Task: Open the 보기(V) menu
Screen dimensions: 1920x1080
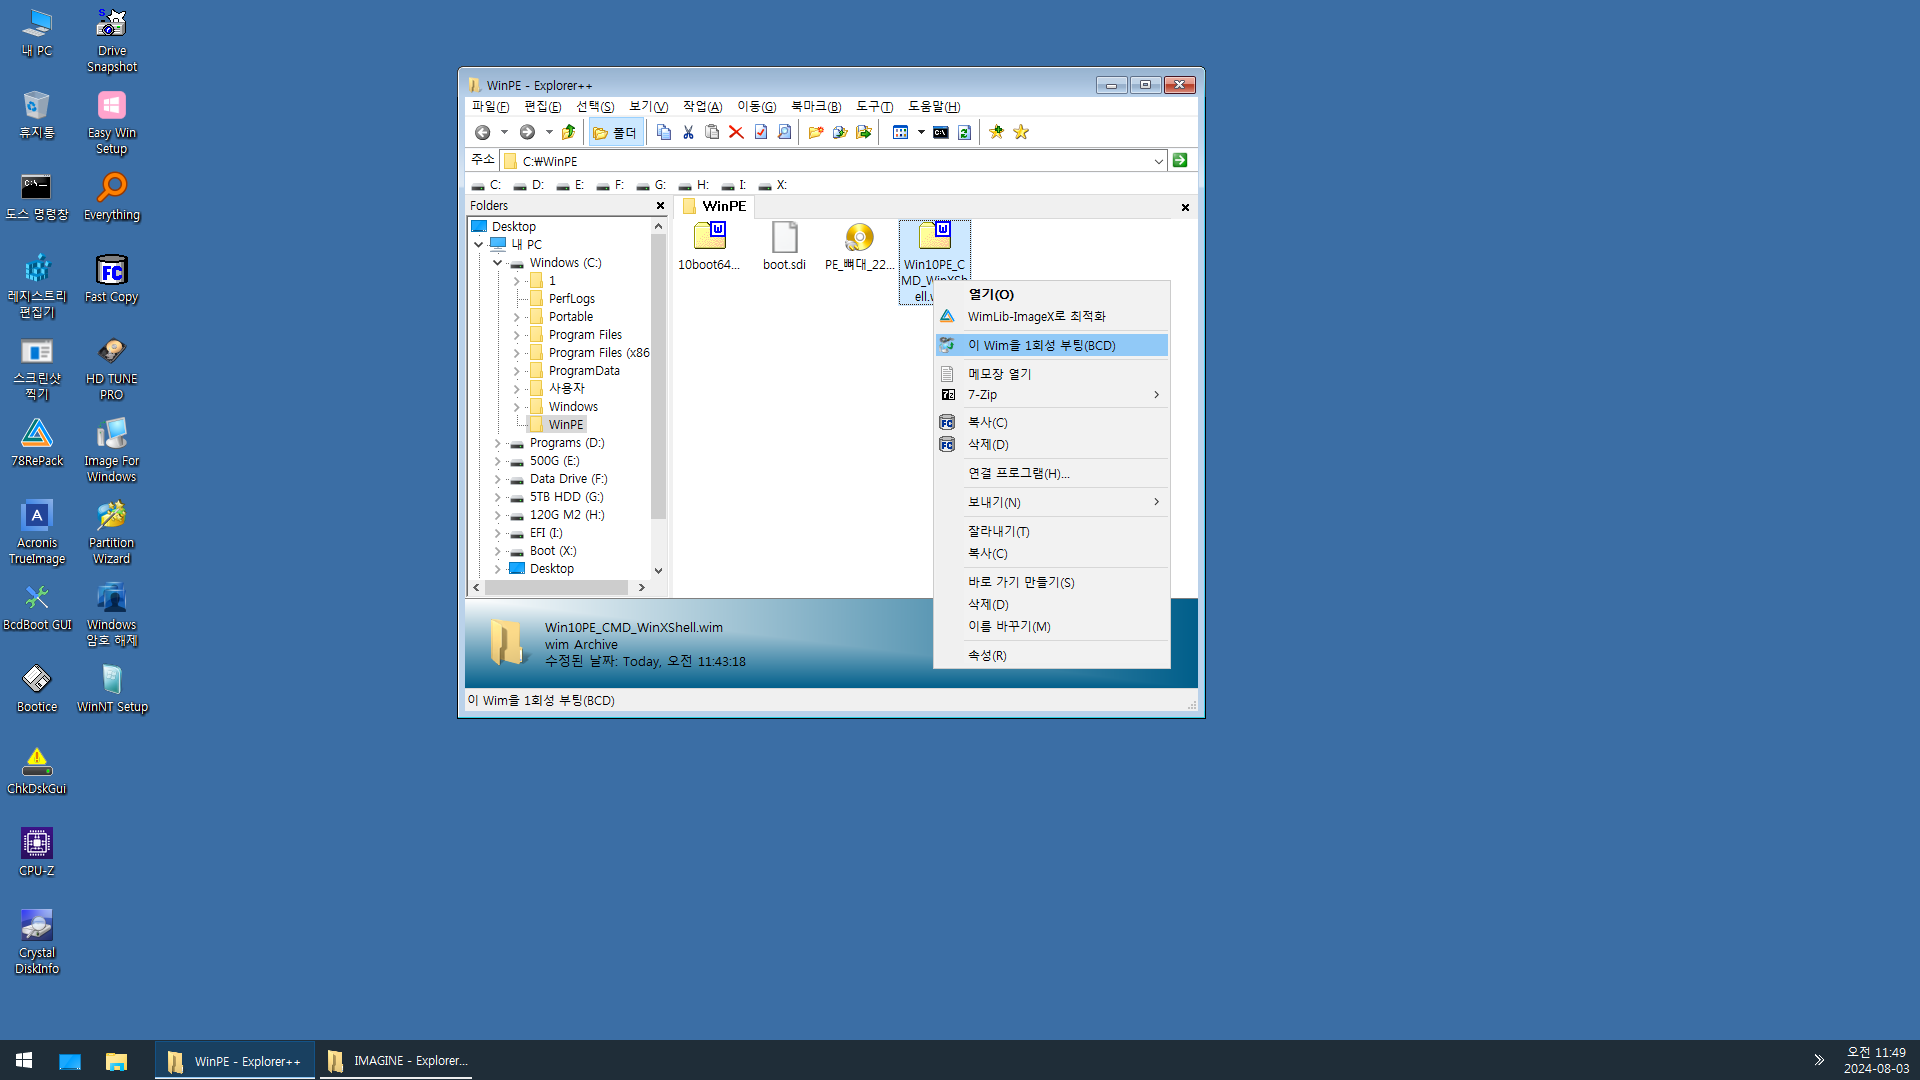Action: (x=648, y=107)
